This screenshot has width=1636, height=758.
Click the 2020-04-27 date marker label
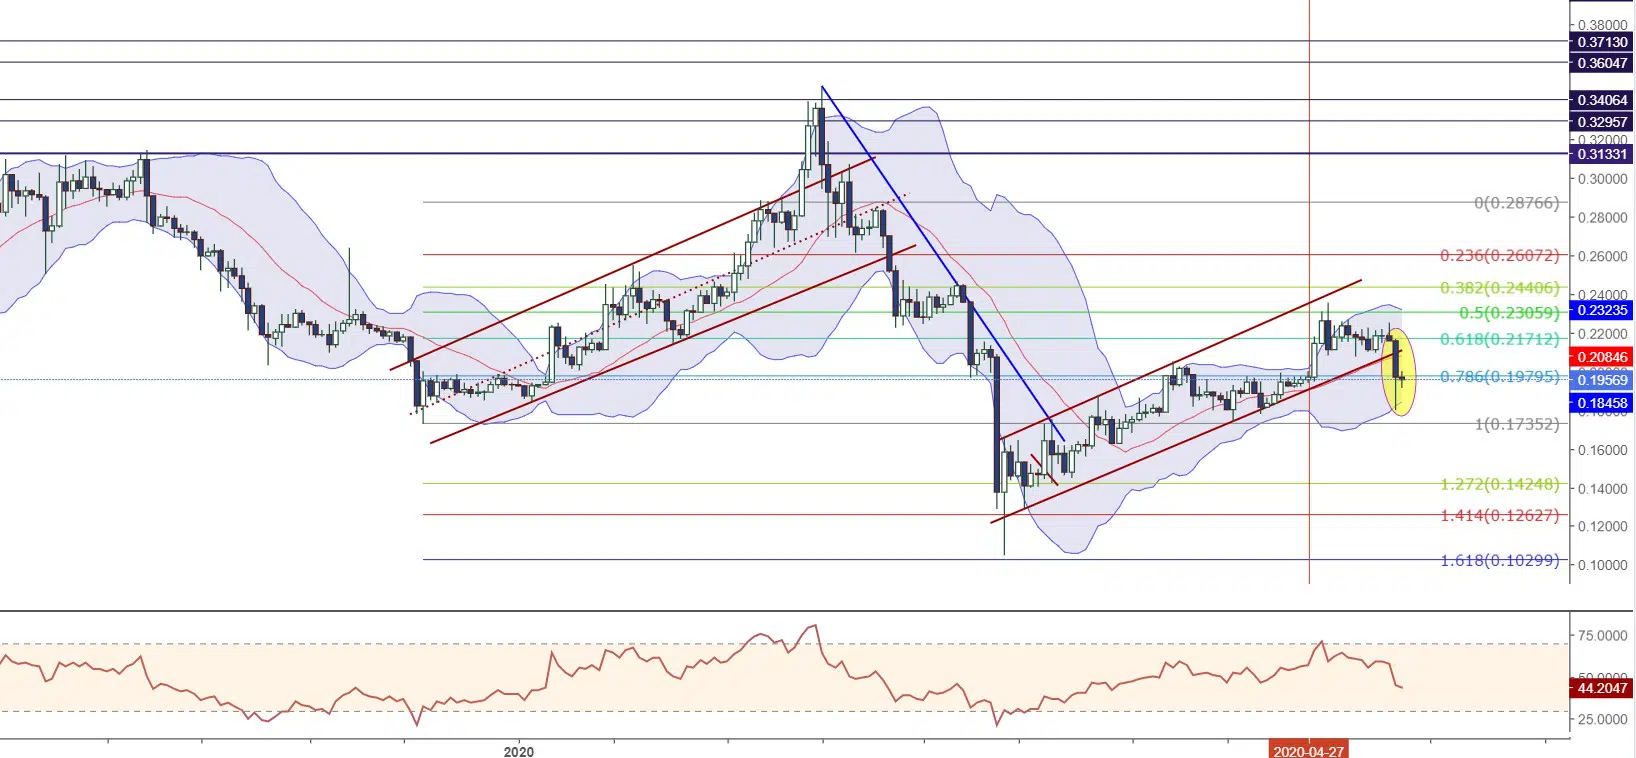1308,751
